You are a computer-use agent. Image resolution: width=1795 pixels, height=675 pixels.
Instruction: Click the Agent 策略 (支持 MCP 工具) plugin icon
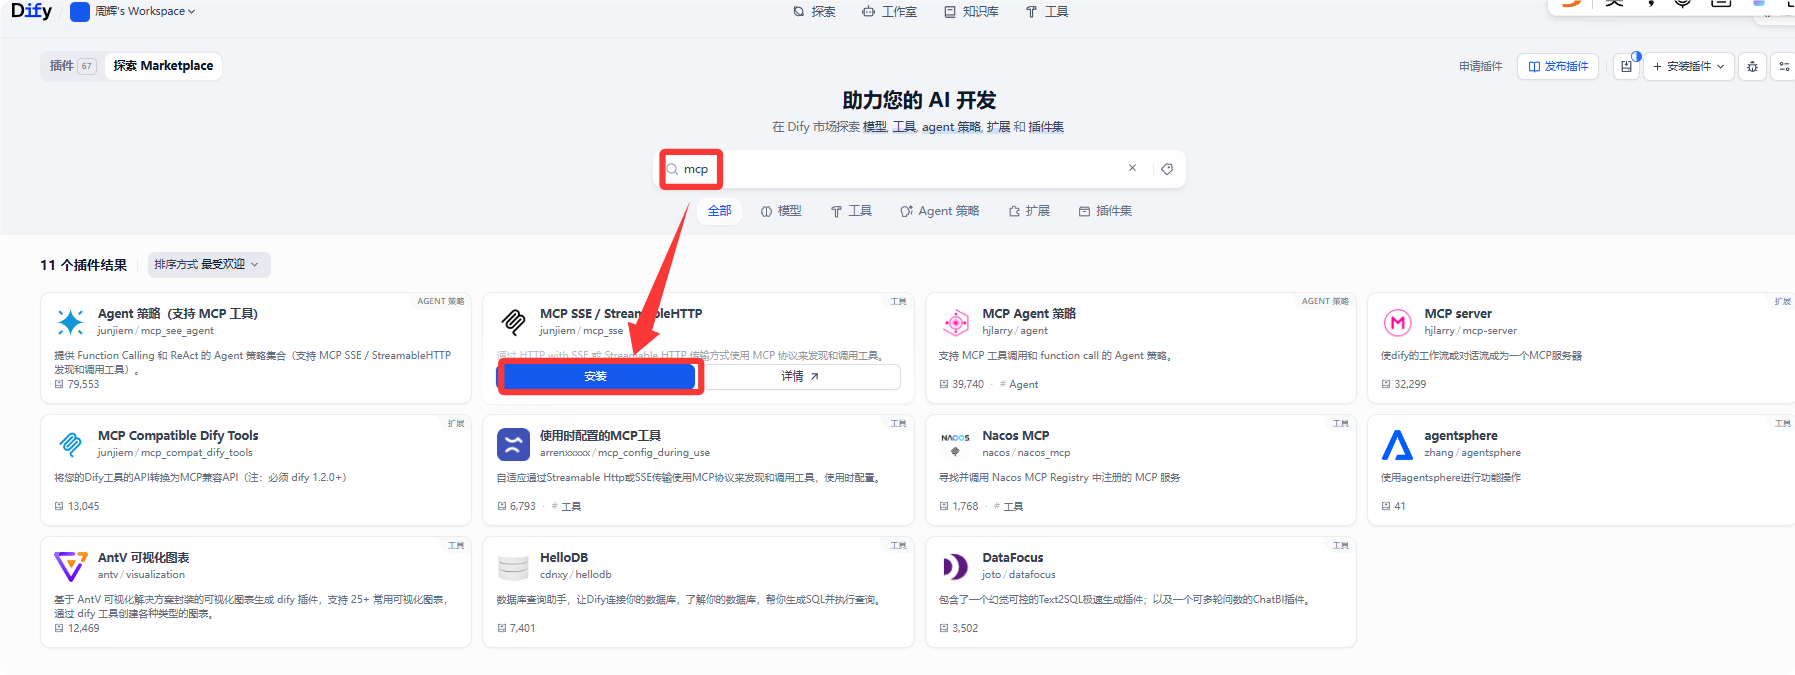(x=70, y=322)
